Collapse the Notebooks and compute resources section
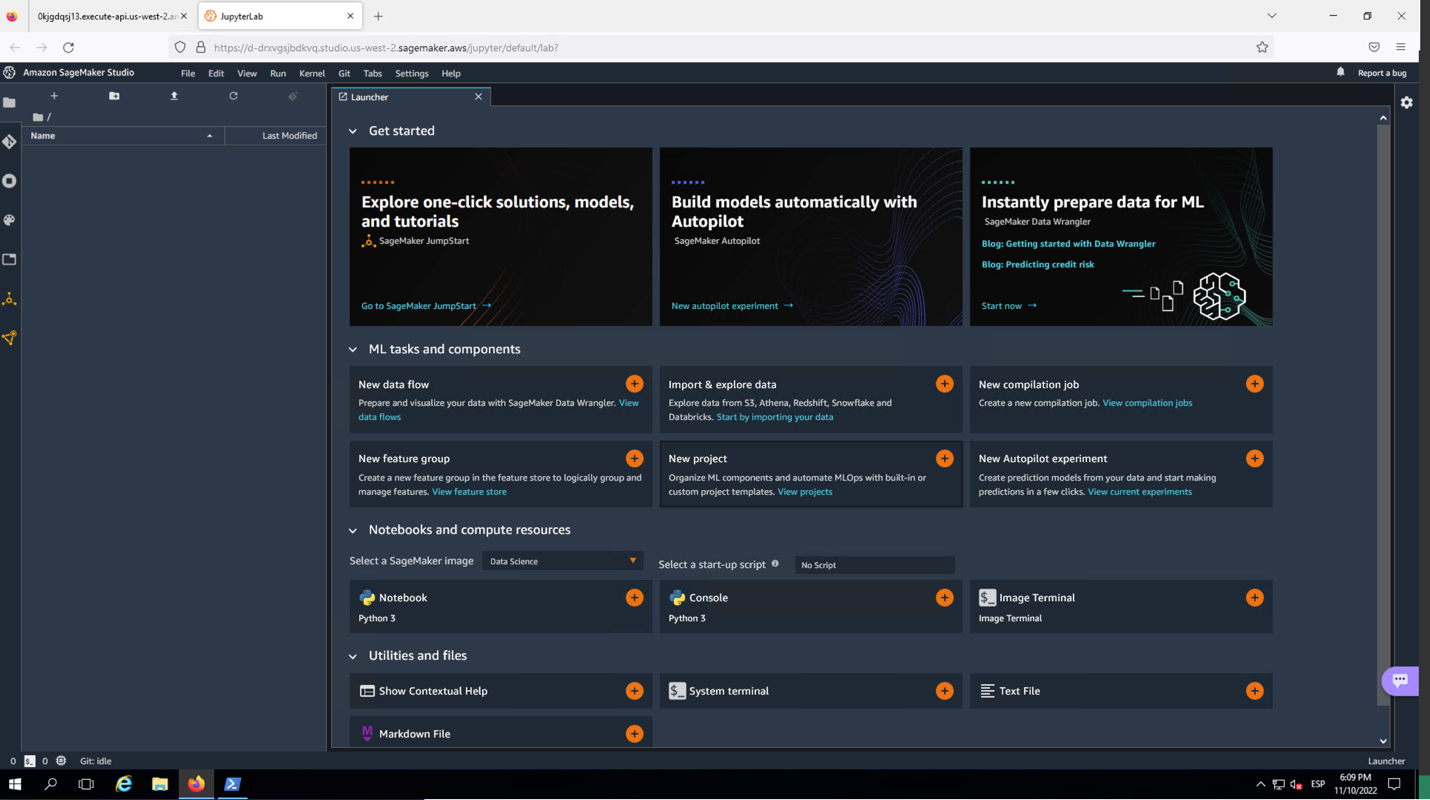This screenshot has height=800, width=1430. [353, 531]
